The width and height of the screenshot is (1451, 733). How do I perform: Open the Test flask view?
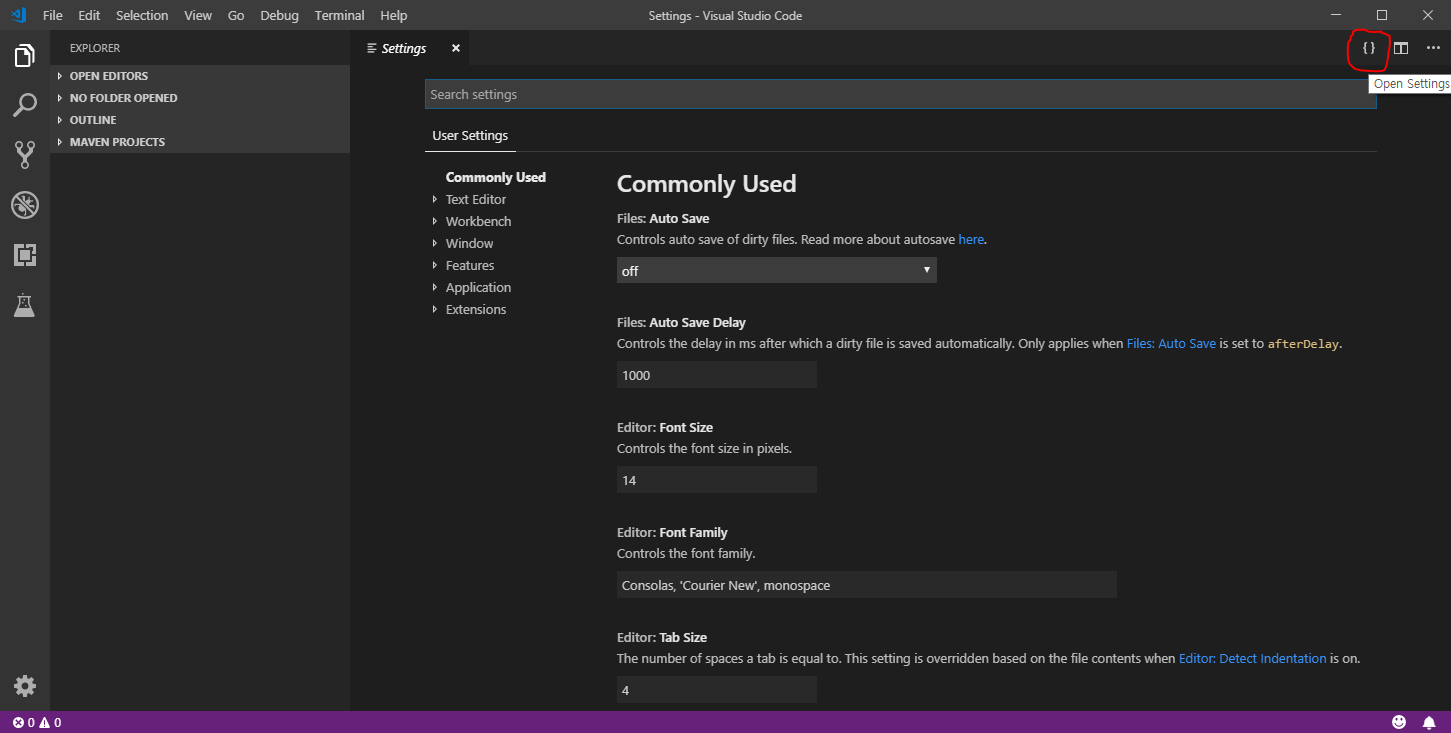click(25, 306)
